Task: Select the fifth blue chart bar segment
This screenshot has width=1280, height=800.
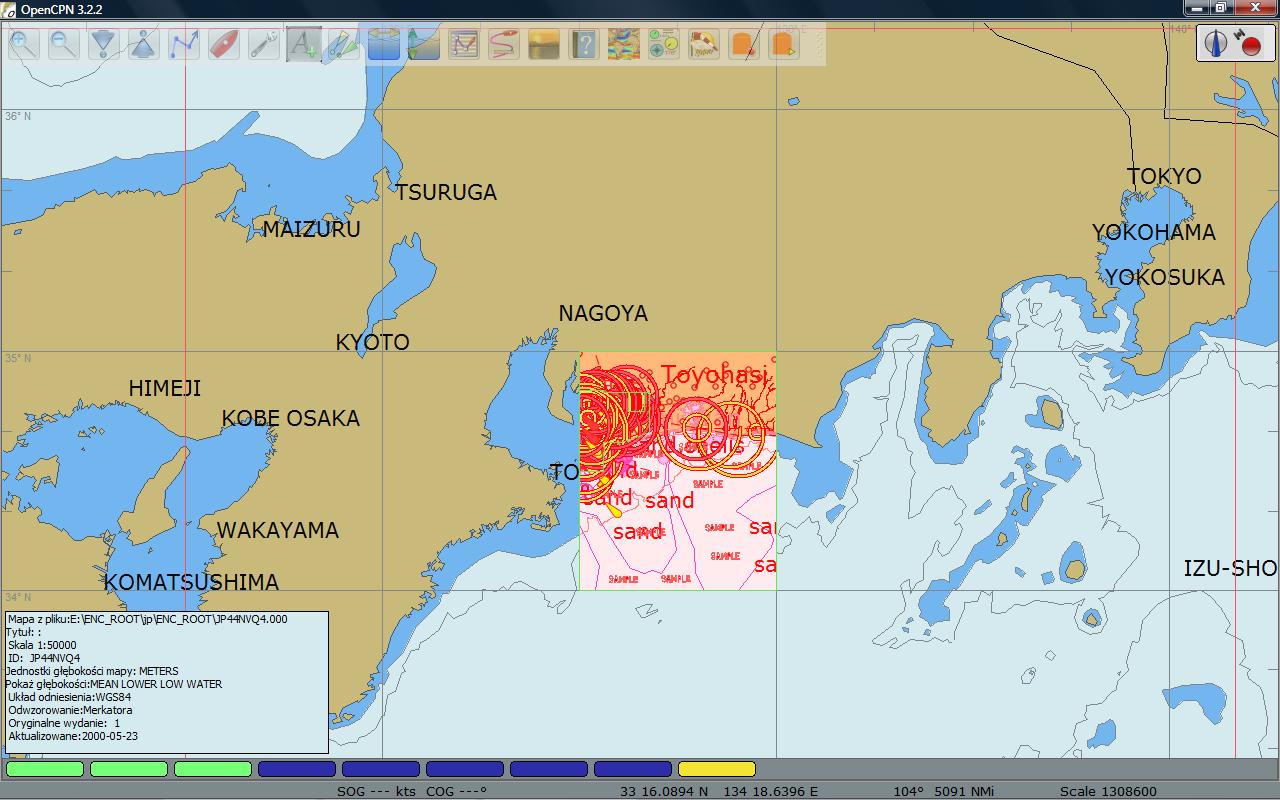Action: pos(633,769)
